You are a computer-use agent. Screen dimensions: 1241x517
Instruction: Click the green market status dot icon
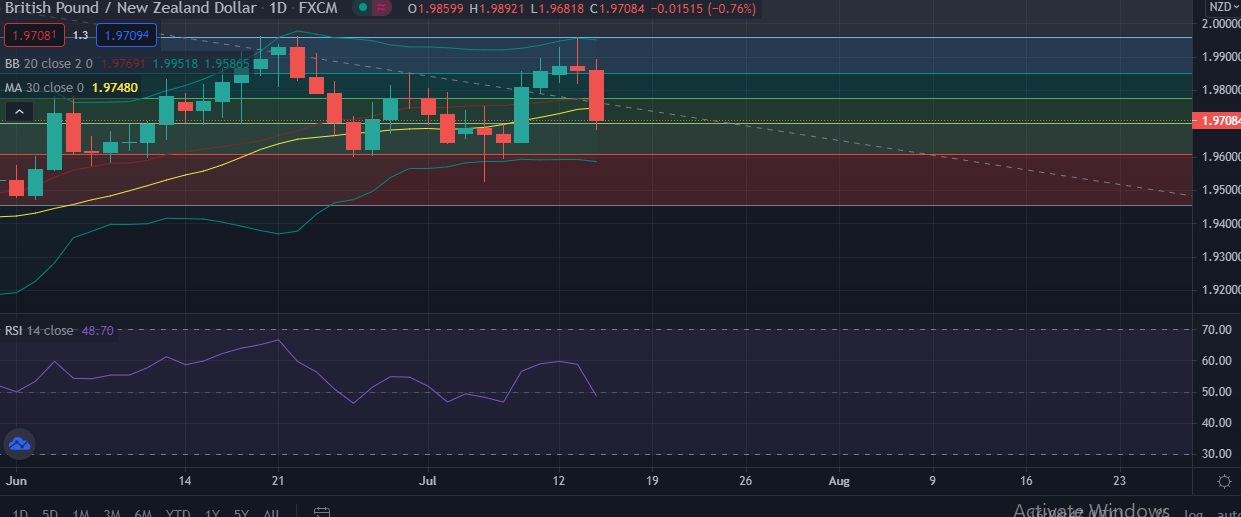363,8
